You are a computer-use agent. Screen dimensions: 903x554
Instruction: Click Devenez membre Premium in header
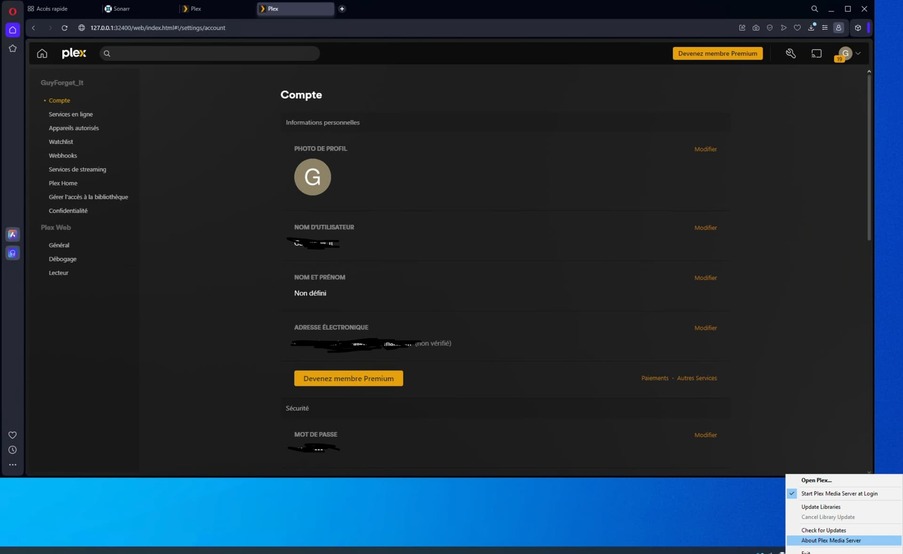pyautogui.click(x=718, y=54)
